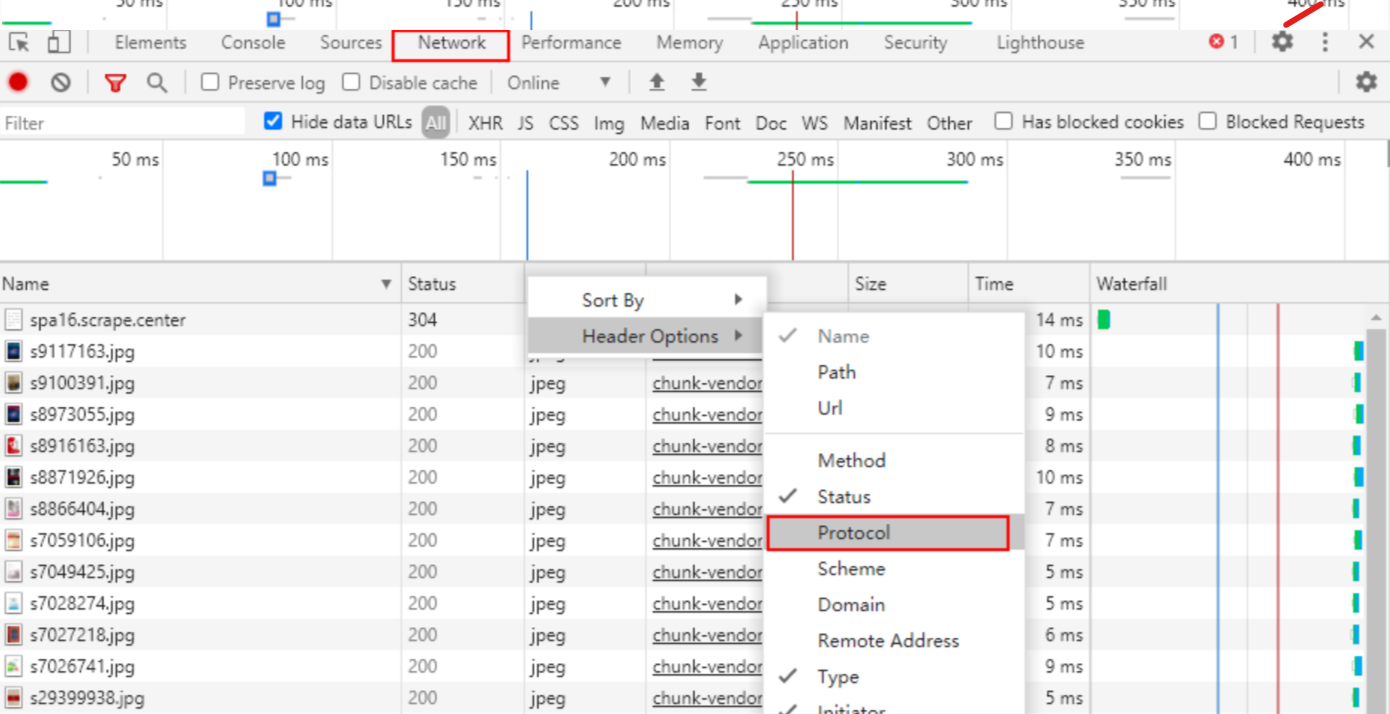Click the Filter text input field

point(122,123)
